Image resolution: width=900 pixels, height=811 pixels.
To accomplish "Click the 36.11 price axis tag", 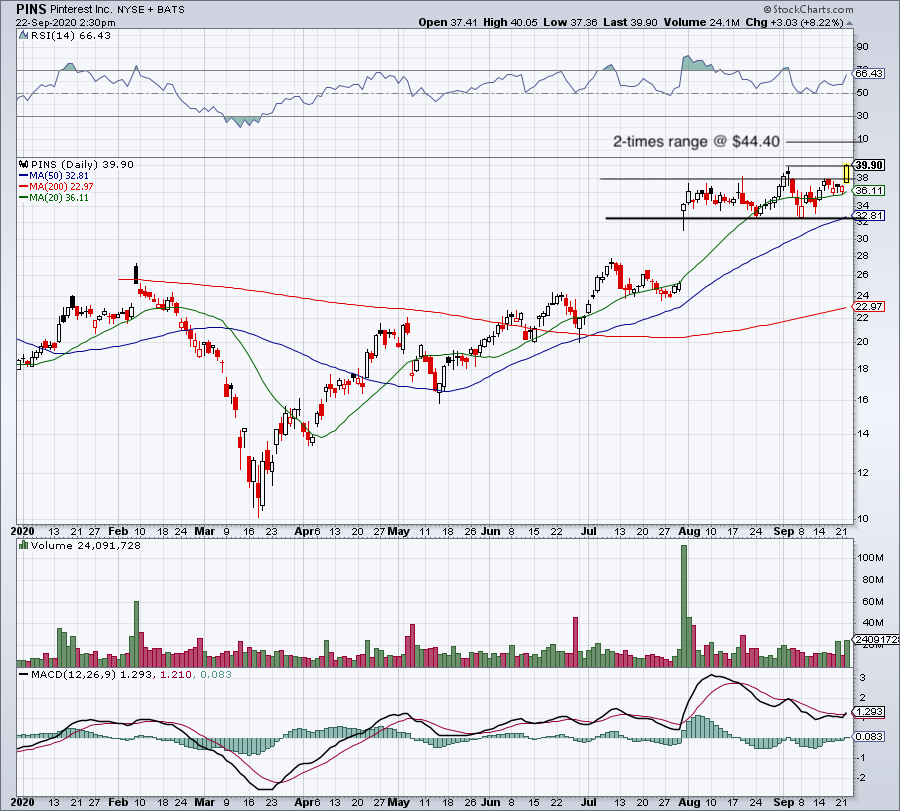I will click(869, 191).
